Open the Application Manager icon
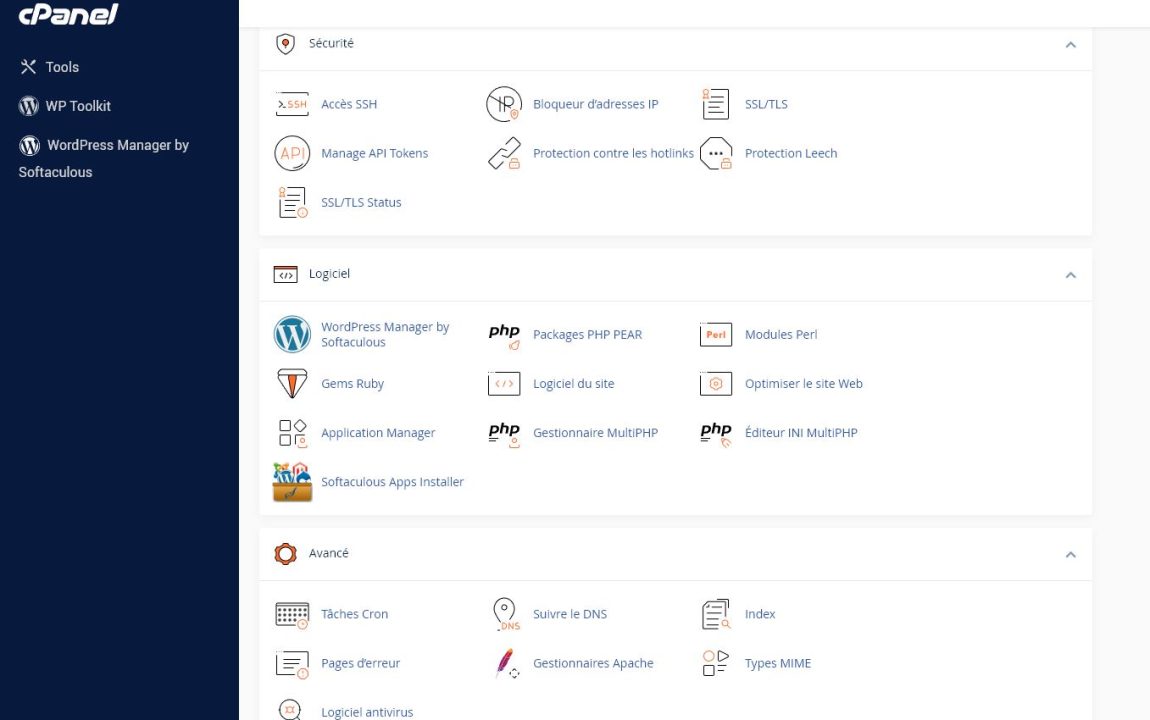Image resolution: width=1150 pixels, height=720 pixels. 293,433
